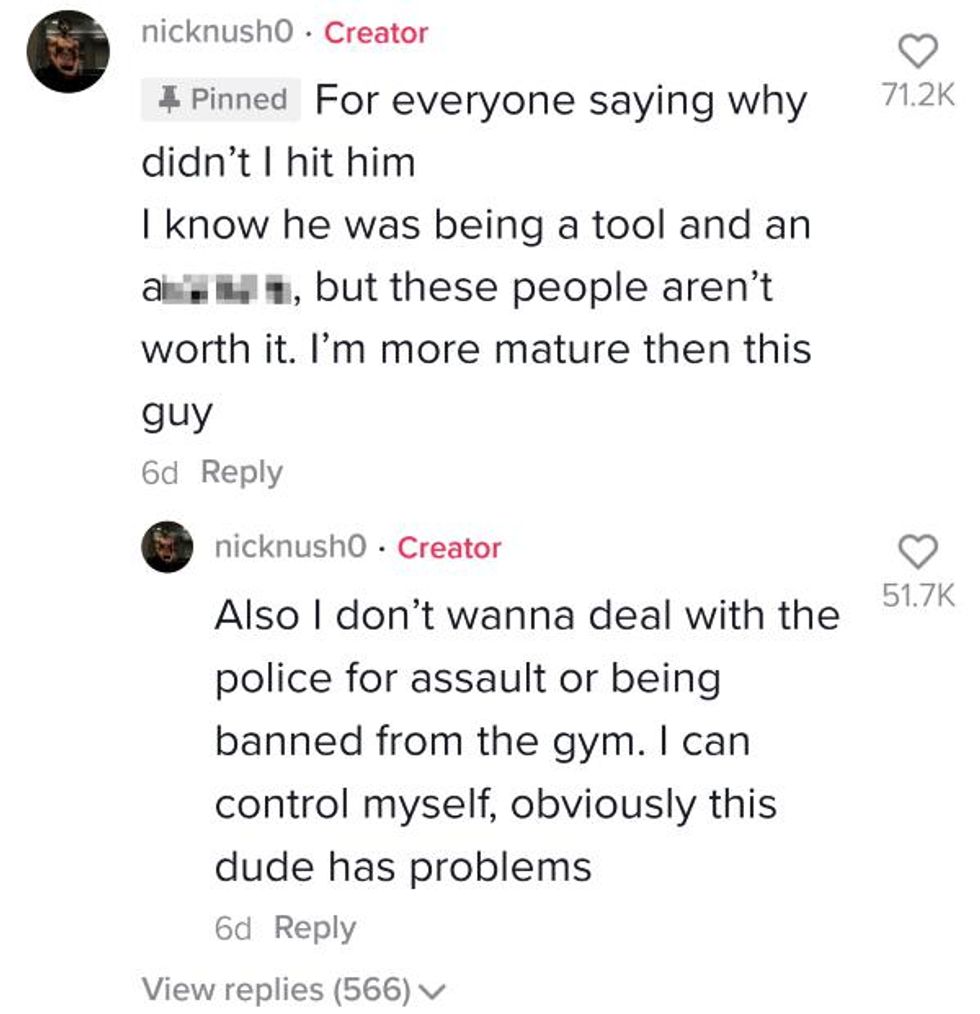Click the Creator badge on the reply
The height and width of the screenshot is (1014, 980).
click(449, 548)
